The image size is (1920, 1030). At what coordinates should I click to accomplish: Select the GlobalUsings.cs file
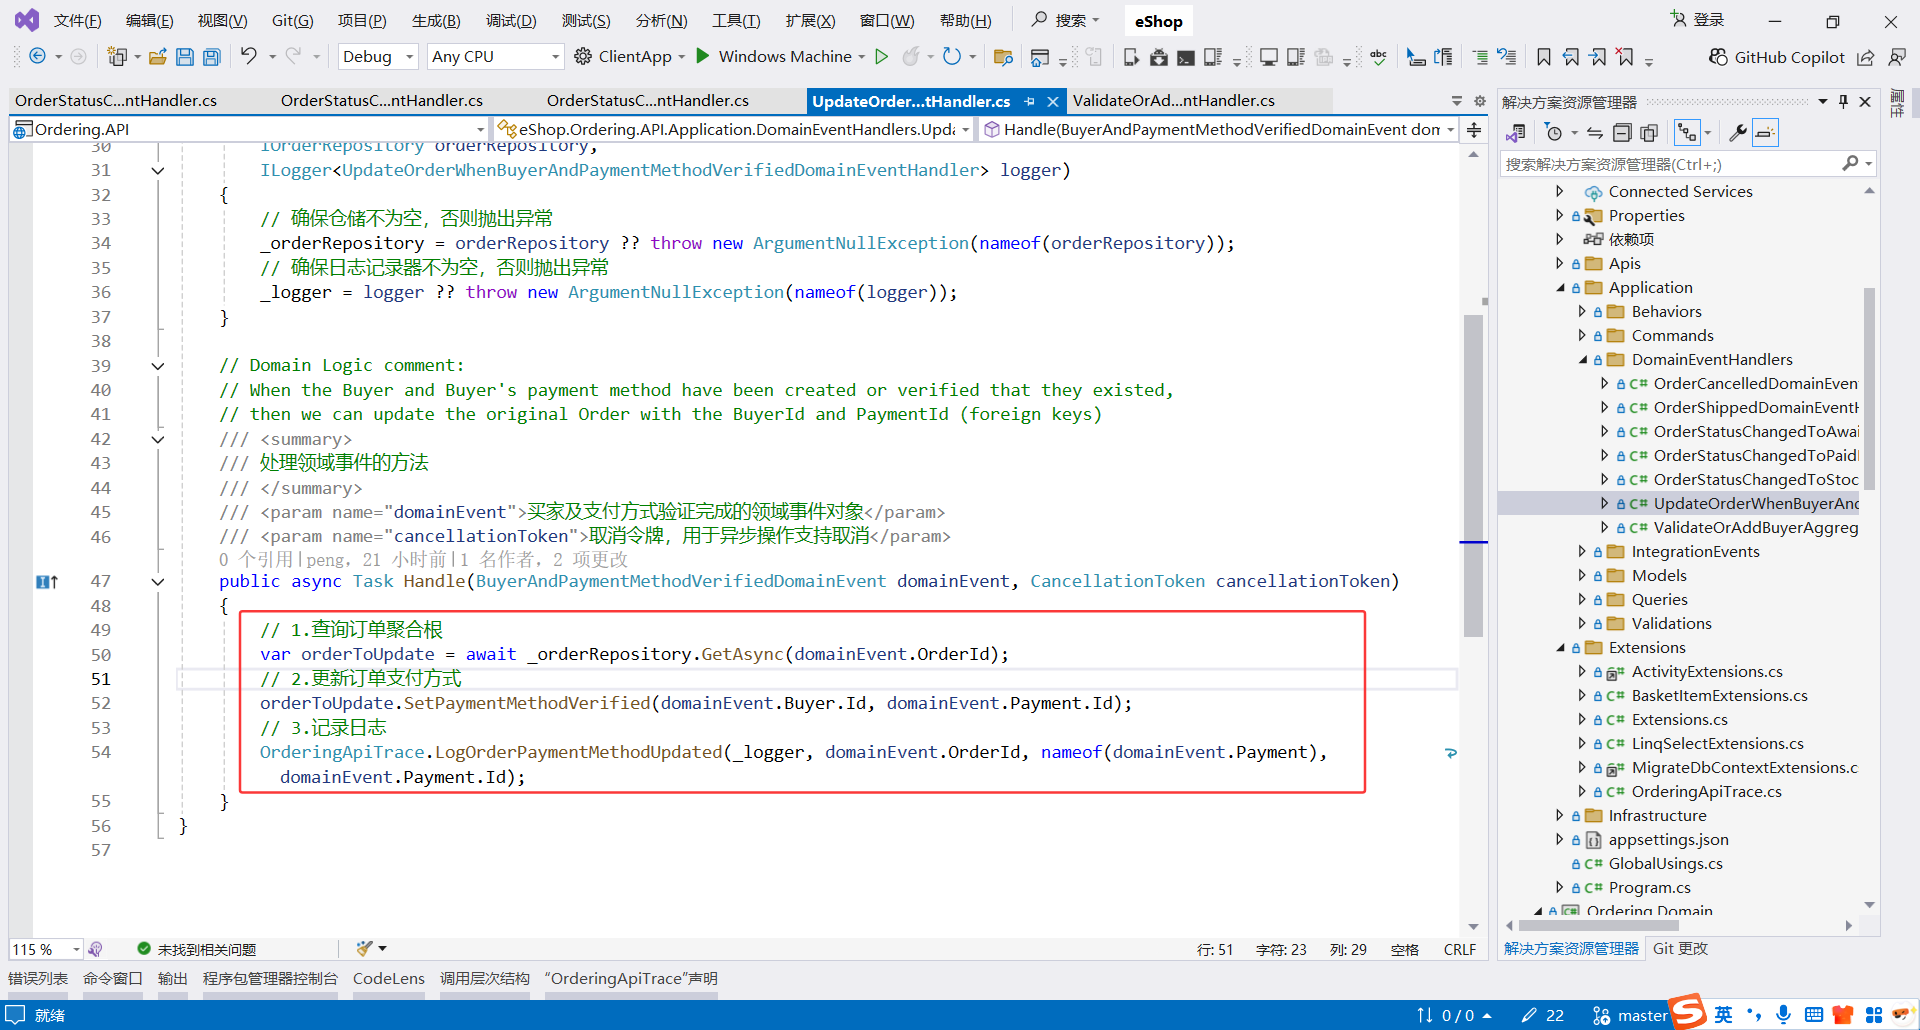pos(1665,864)
